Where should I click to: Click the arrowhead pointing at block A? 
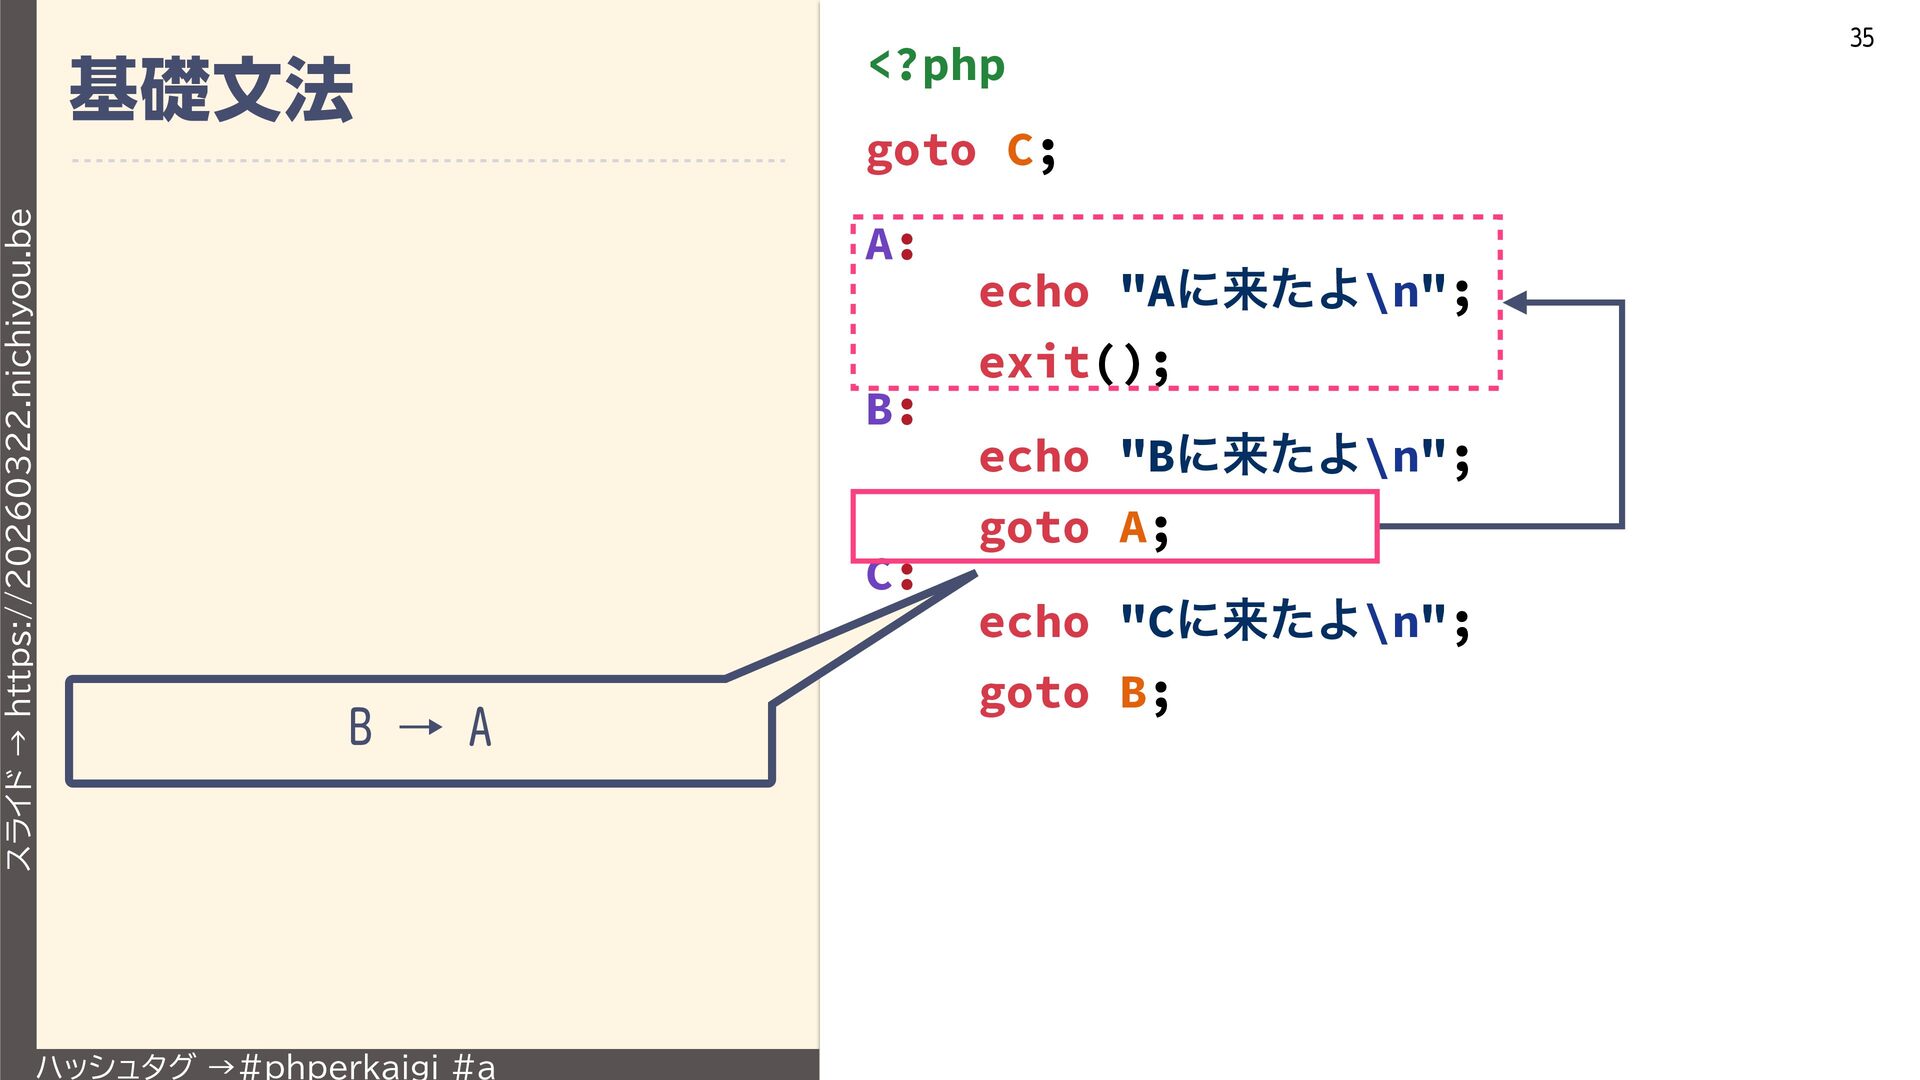[1515, 302]
